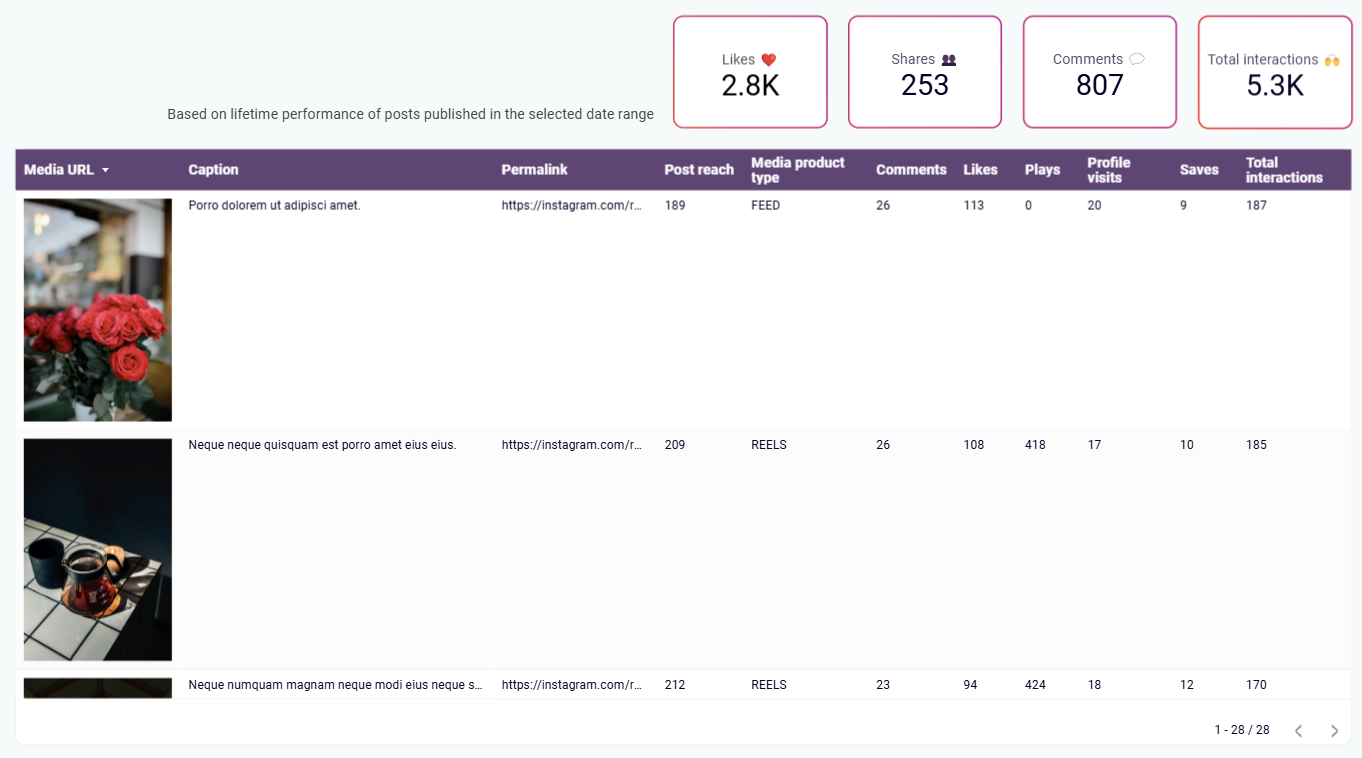Click plays value 424
Screen dimensions: 1362x758
(1035, 685)
